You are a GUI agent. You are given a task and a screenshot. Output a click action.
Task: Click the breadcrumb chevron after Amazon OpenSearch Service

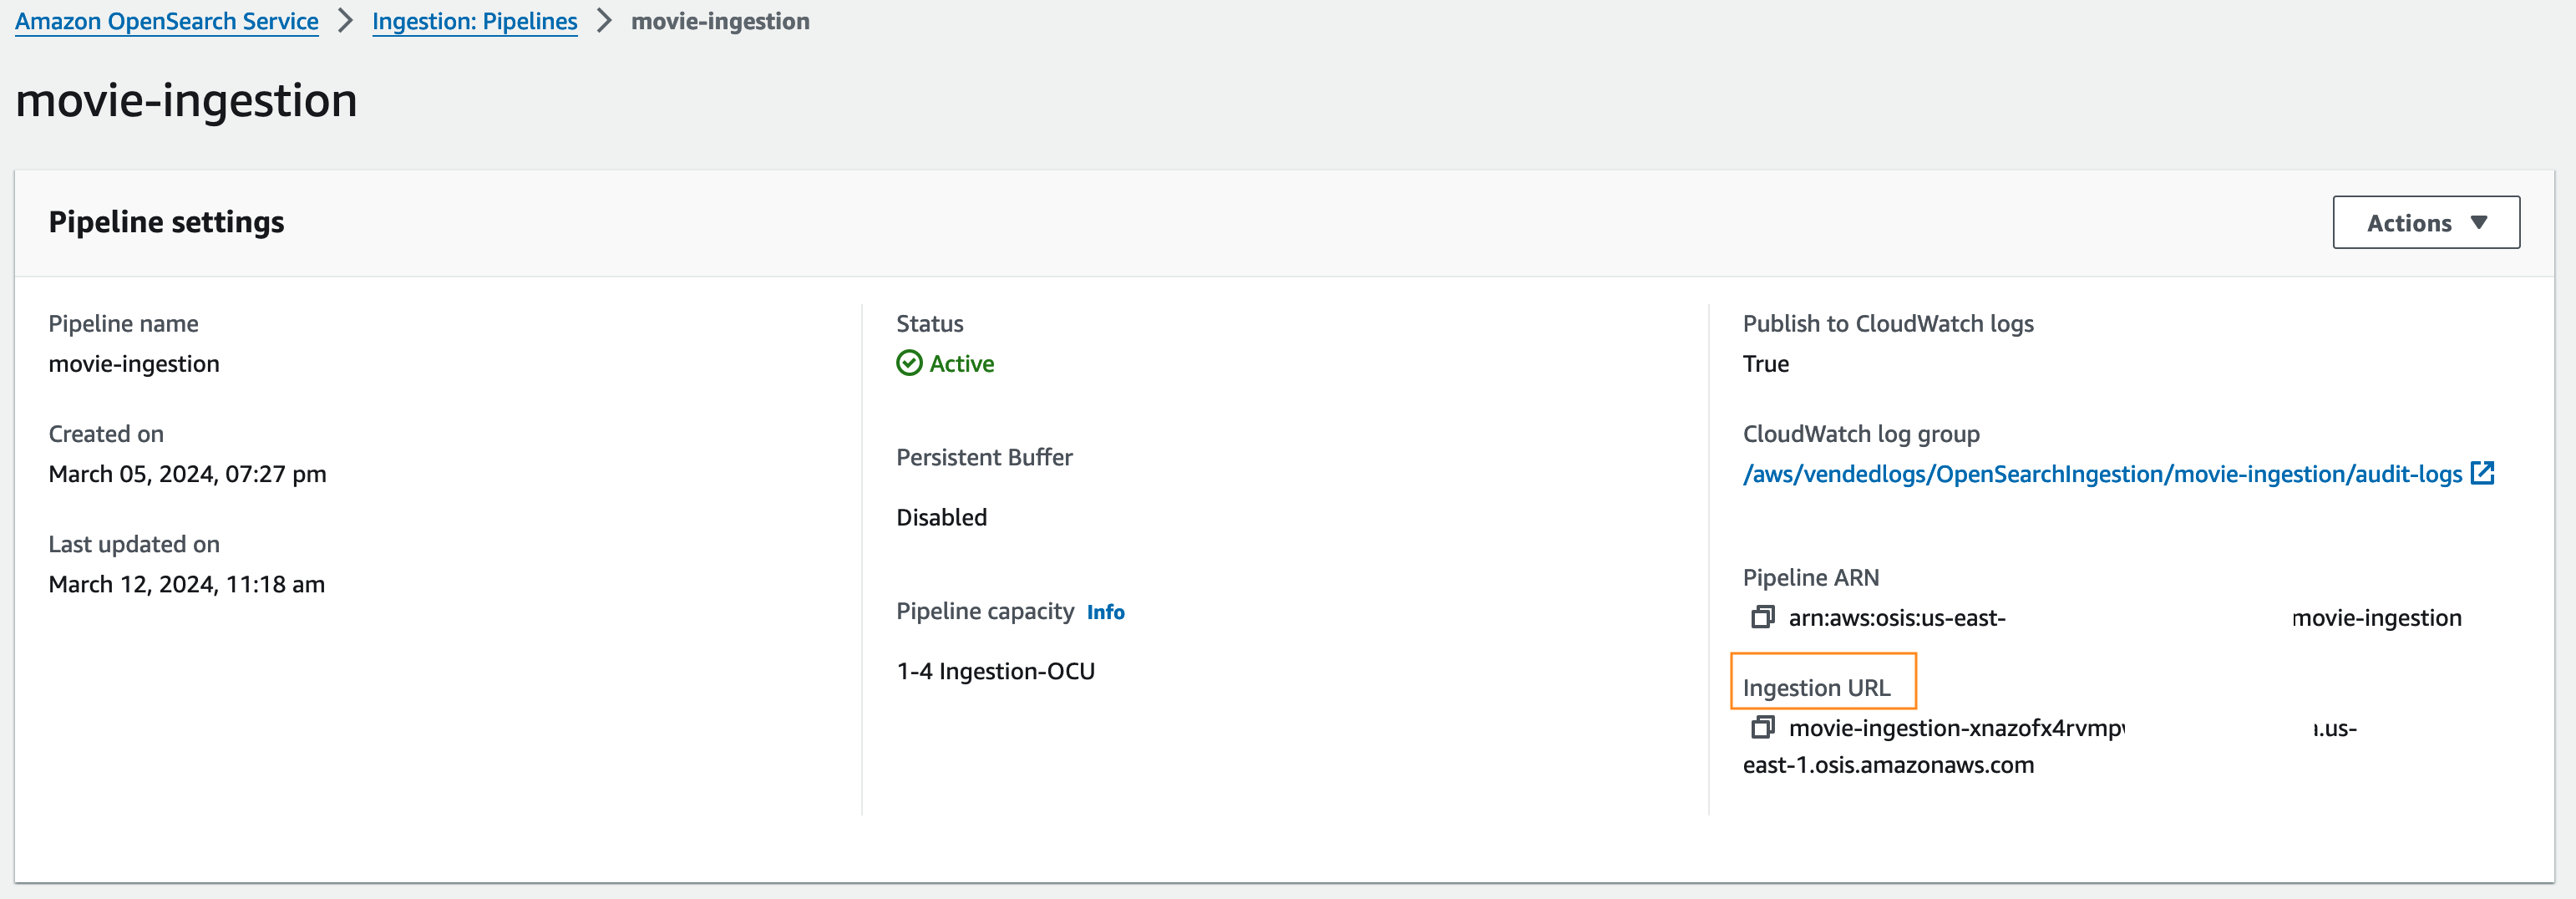345,21
